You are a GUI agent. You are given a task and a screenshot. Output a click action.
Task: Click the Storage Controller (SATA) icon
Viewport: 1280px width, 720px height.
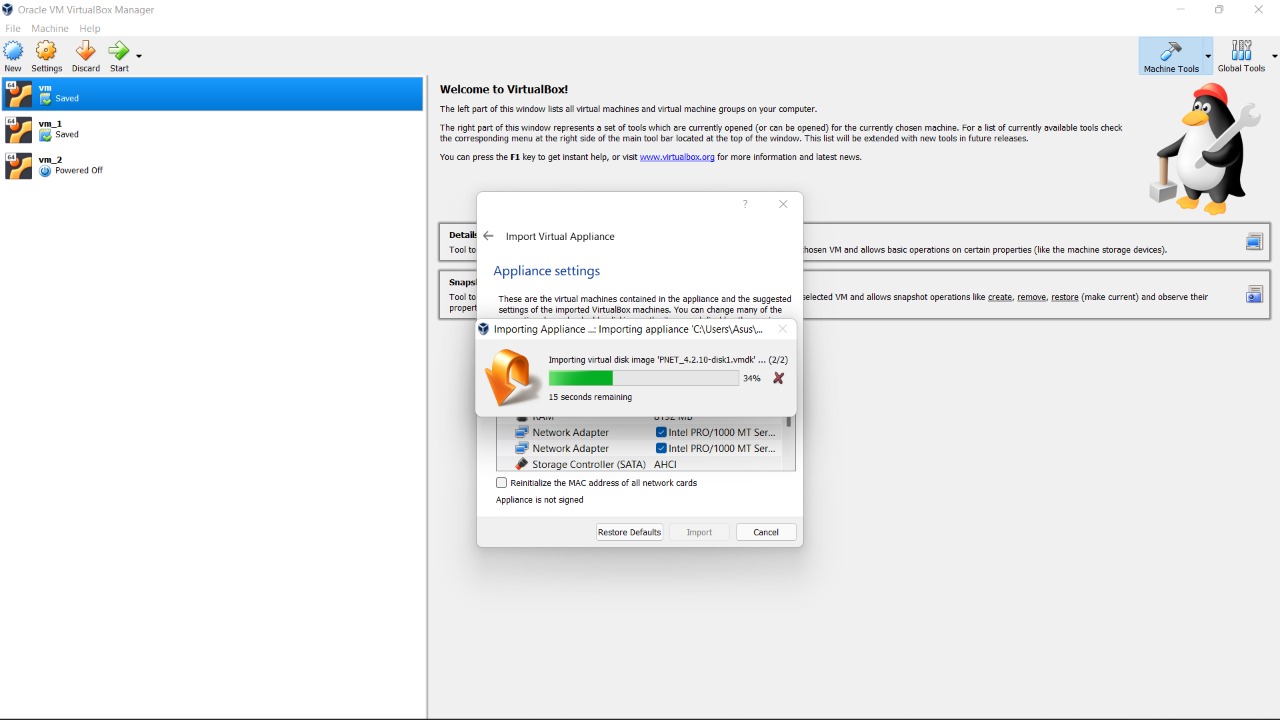pos(521,464)
